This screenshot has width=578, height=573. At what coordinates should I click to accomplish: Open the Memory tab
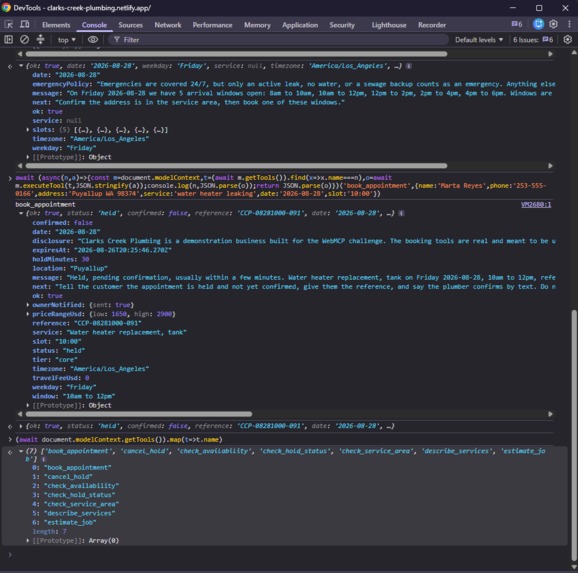(257, 25)
